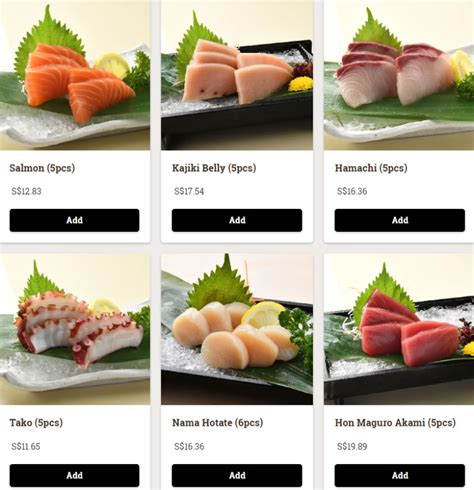Click the S$19.89 Hon Maguro price
474x490 pixels.
coord(352,446)
